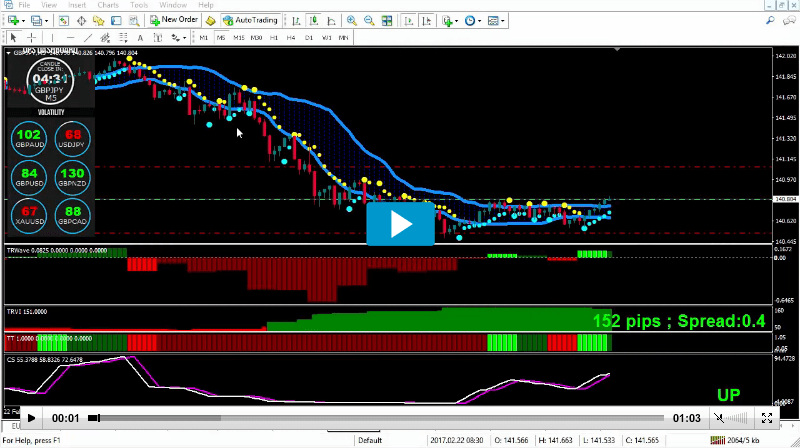Select the Crosshair tool
800x448 pixels.
(x=31, y=37)
